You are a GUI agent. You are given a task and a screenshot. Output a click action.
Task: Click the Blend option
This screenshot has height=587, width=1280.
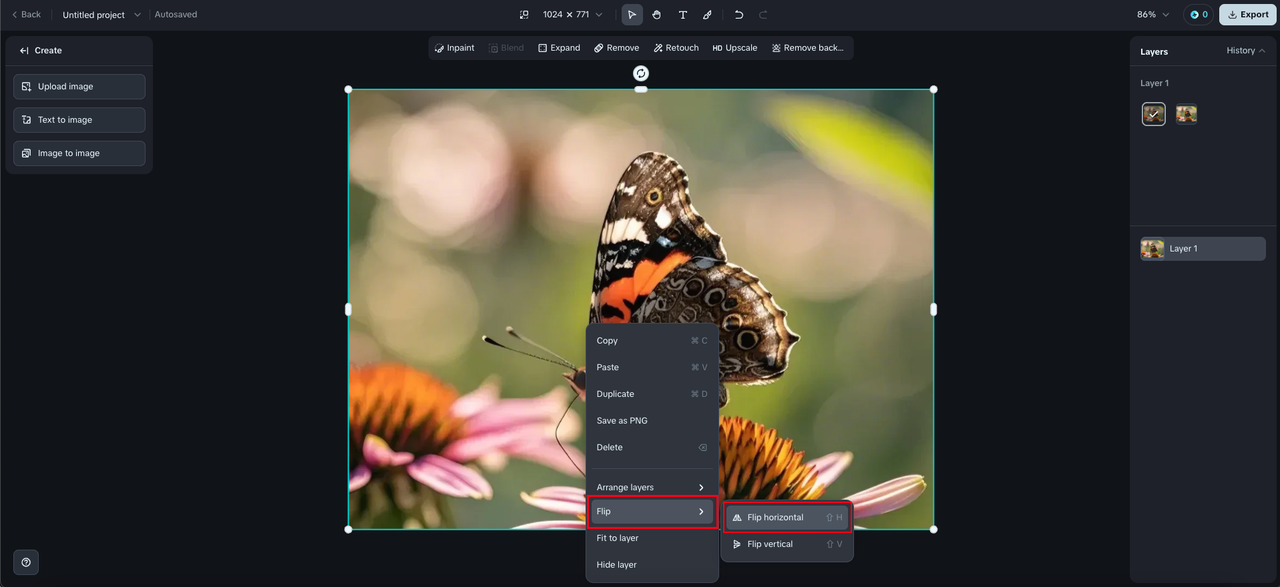pos(507,48)
